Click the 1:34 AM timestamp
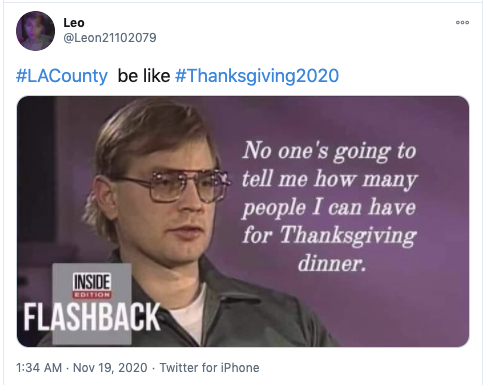 tap(39, 368)
